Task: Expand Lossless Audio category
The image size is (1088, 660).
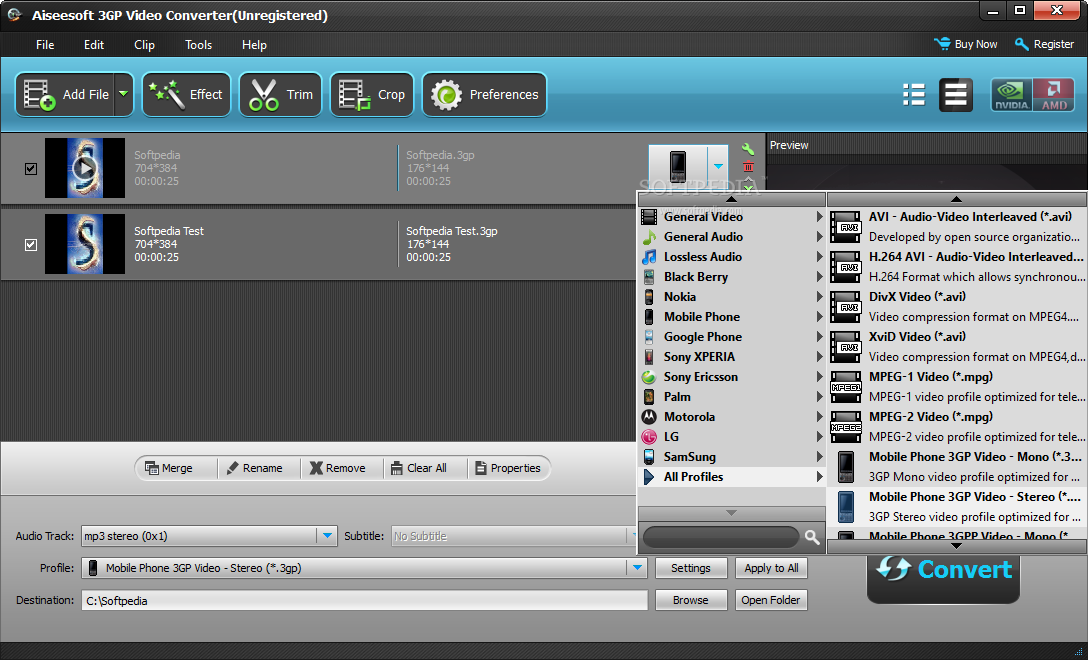Action: point(731,257)
